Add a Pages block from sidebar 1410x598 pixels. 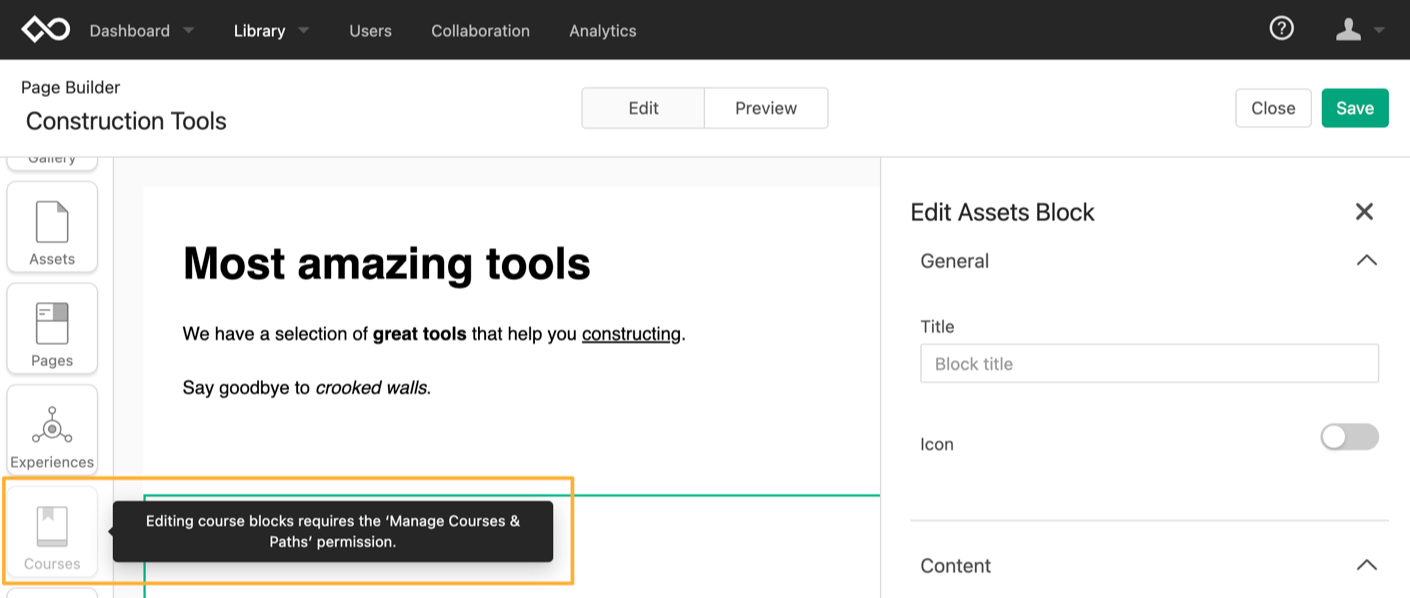pos(52,329)
